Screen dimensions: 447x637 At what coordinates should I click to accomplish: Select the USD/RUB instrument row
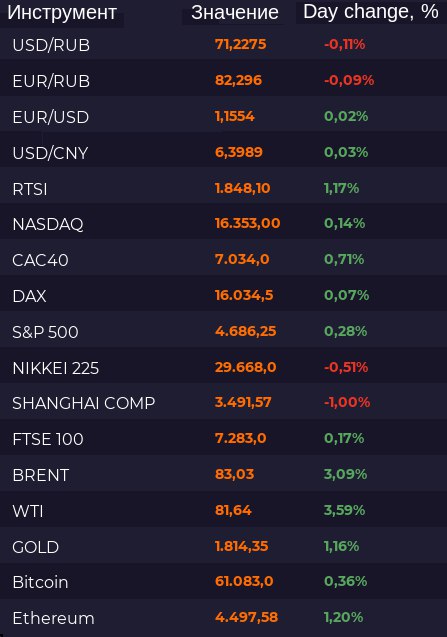tap(224, 45)
